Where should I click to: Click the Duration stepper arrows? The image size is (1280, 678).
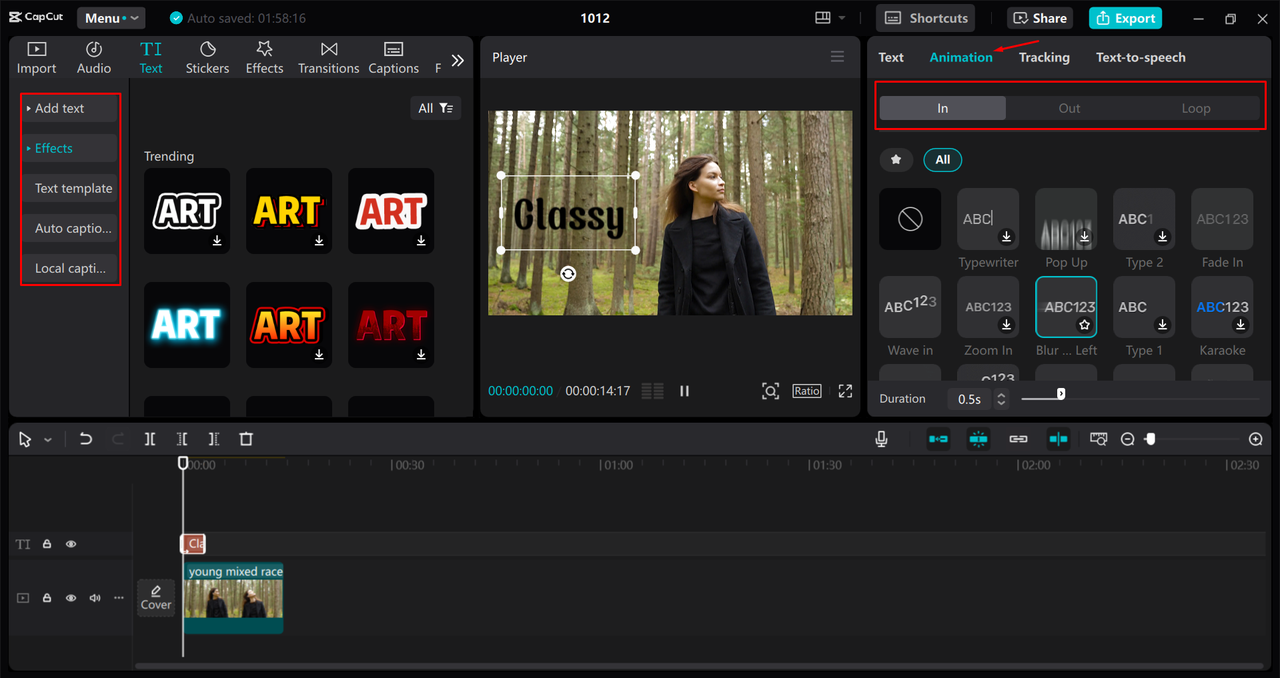coord(1001,399)
